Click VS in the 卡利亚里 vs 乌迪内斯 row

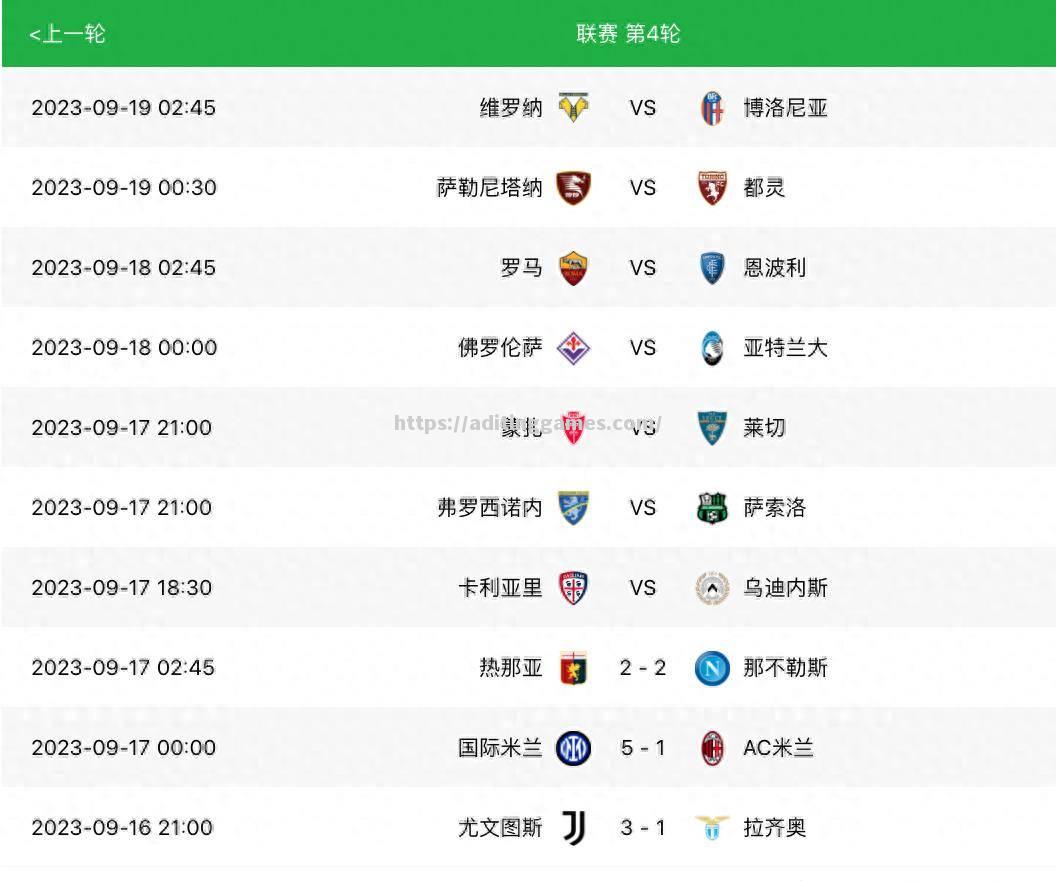click(x=642, y=588)
